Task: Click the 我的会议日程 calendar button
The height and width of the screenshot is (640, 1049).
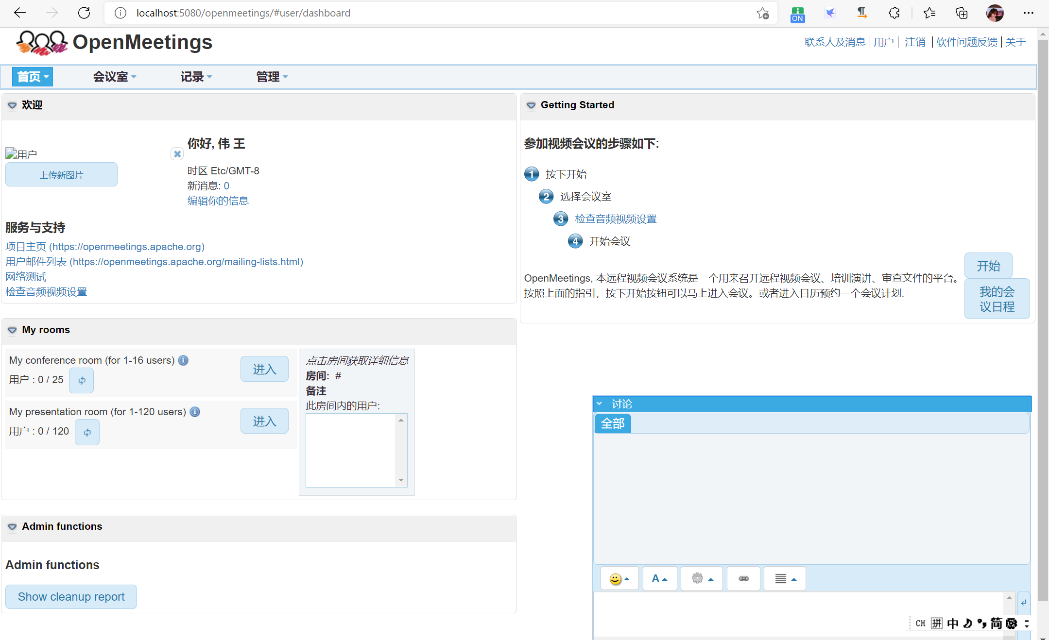Action: [997, 299]
